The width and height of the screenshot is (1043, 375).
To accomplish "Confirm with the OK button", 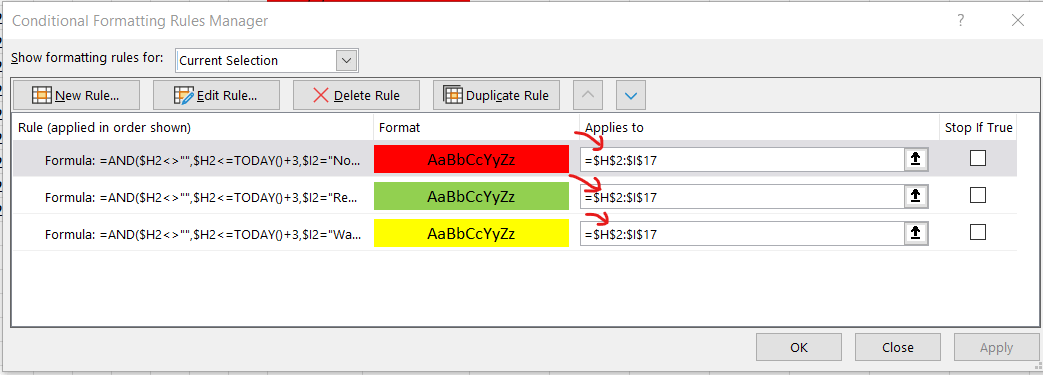I will pos(799,347).
